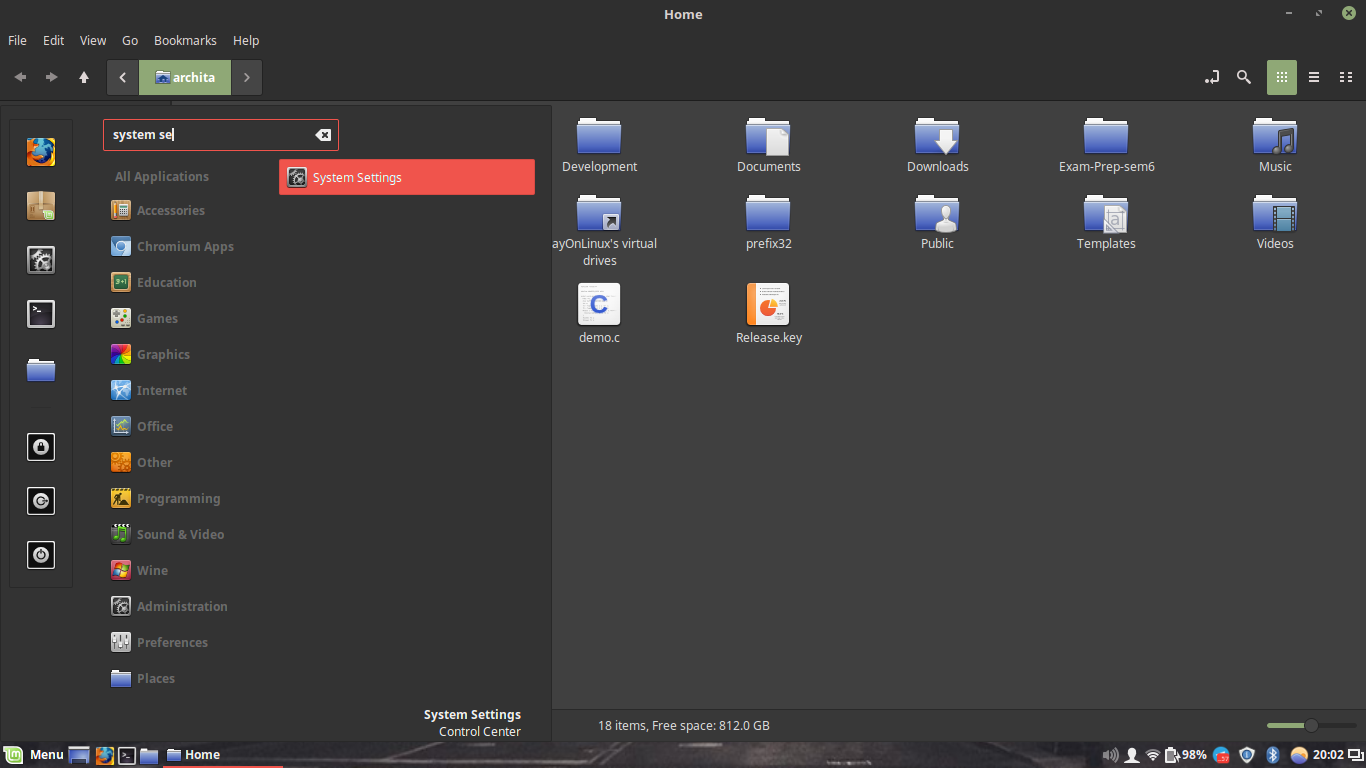Switch to compact view in the toolbar

(x=1346, y=77)
